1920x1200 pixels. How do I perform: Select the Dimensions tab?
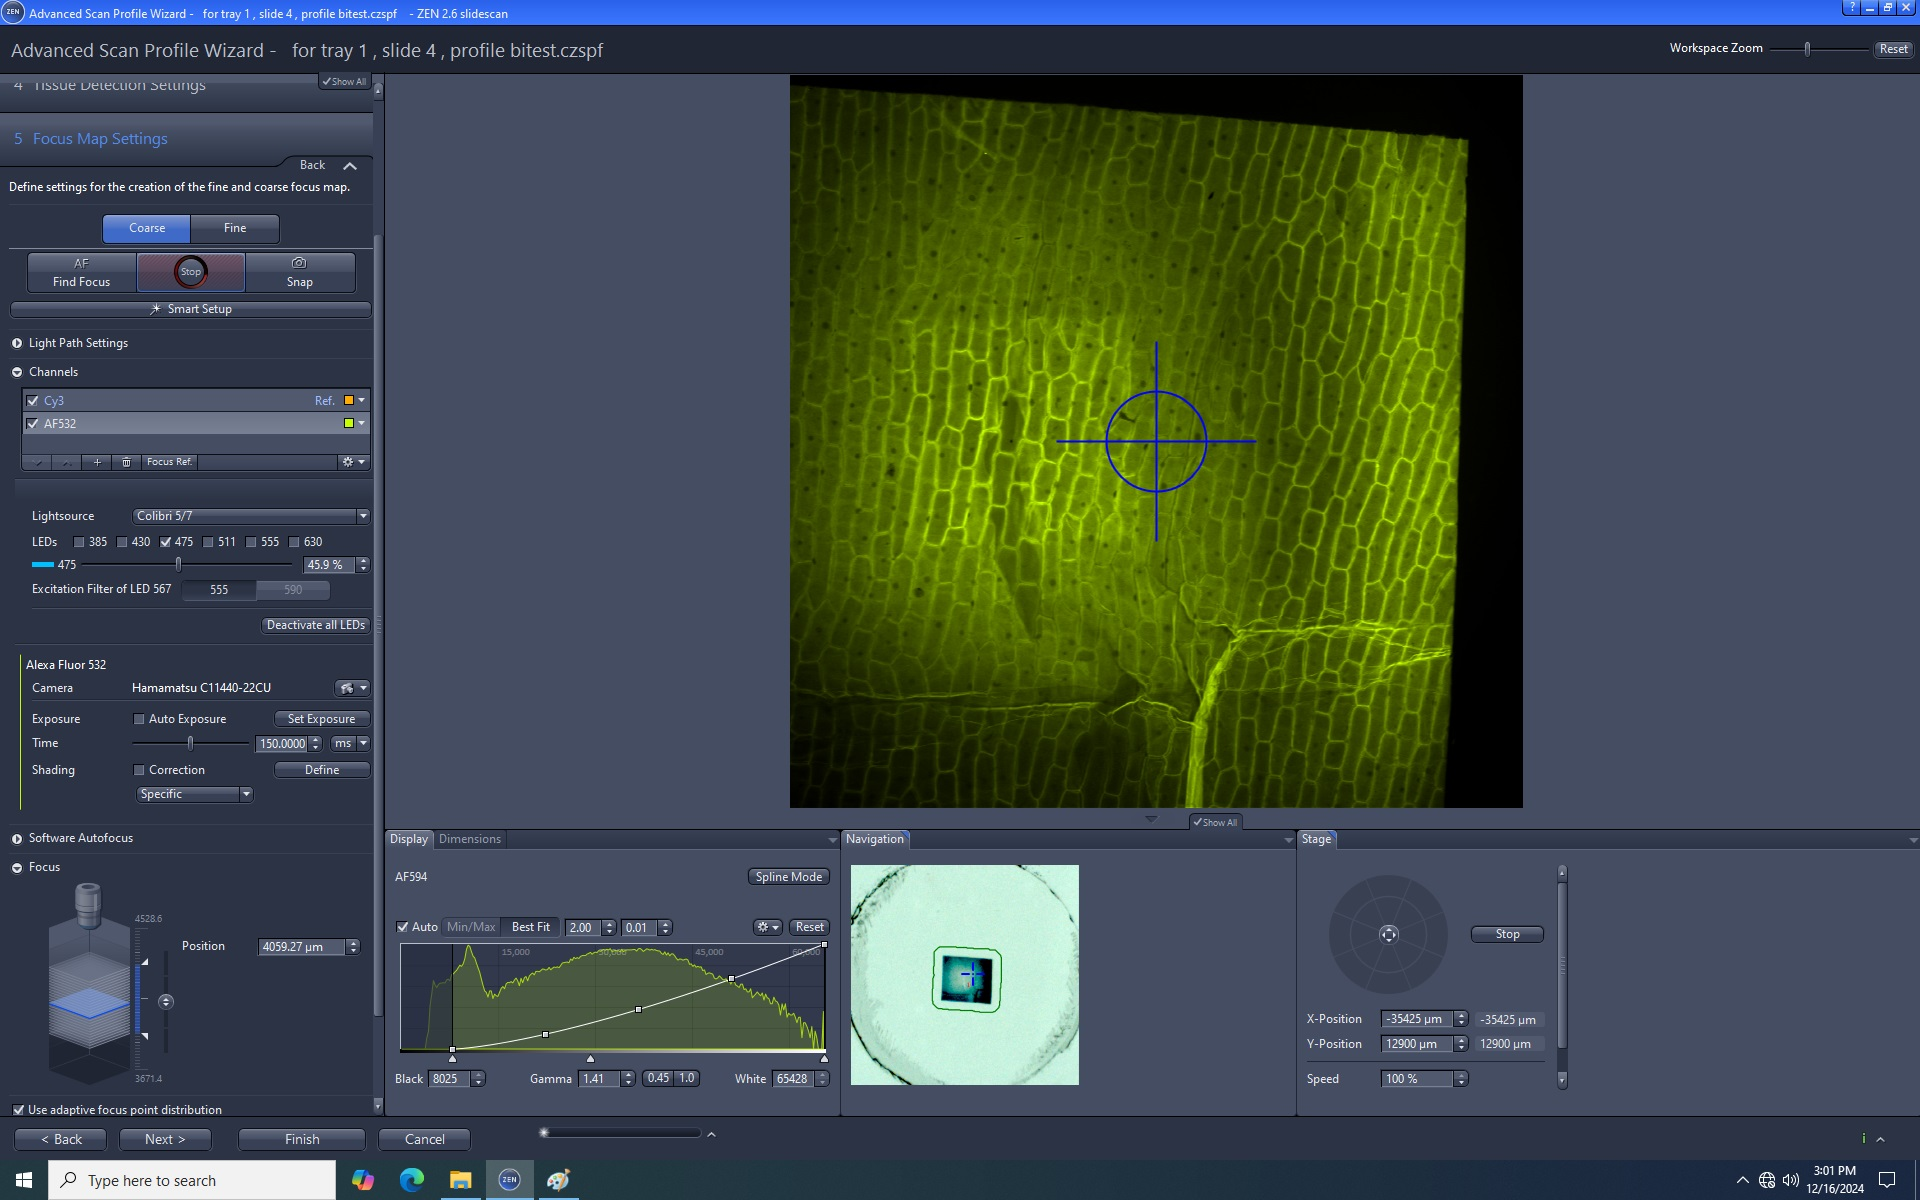click(x=470, y=839)
